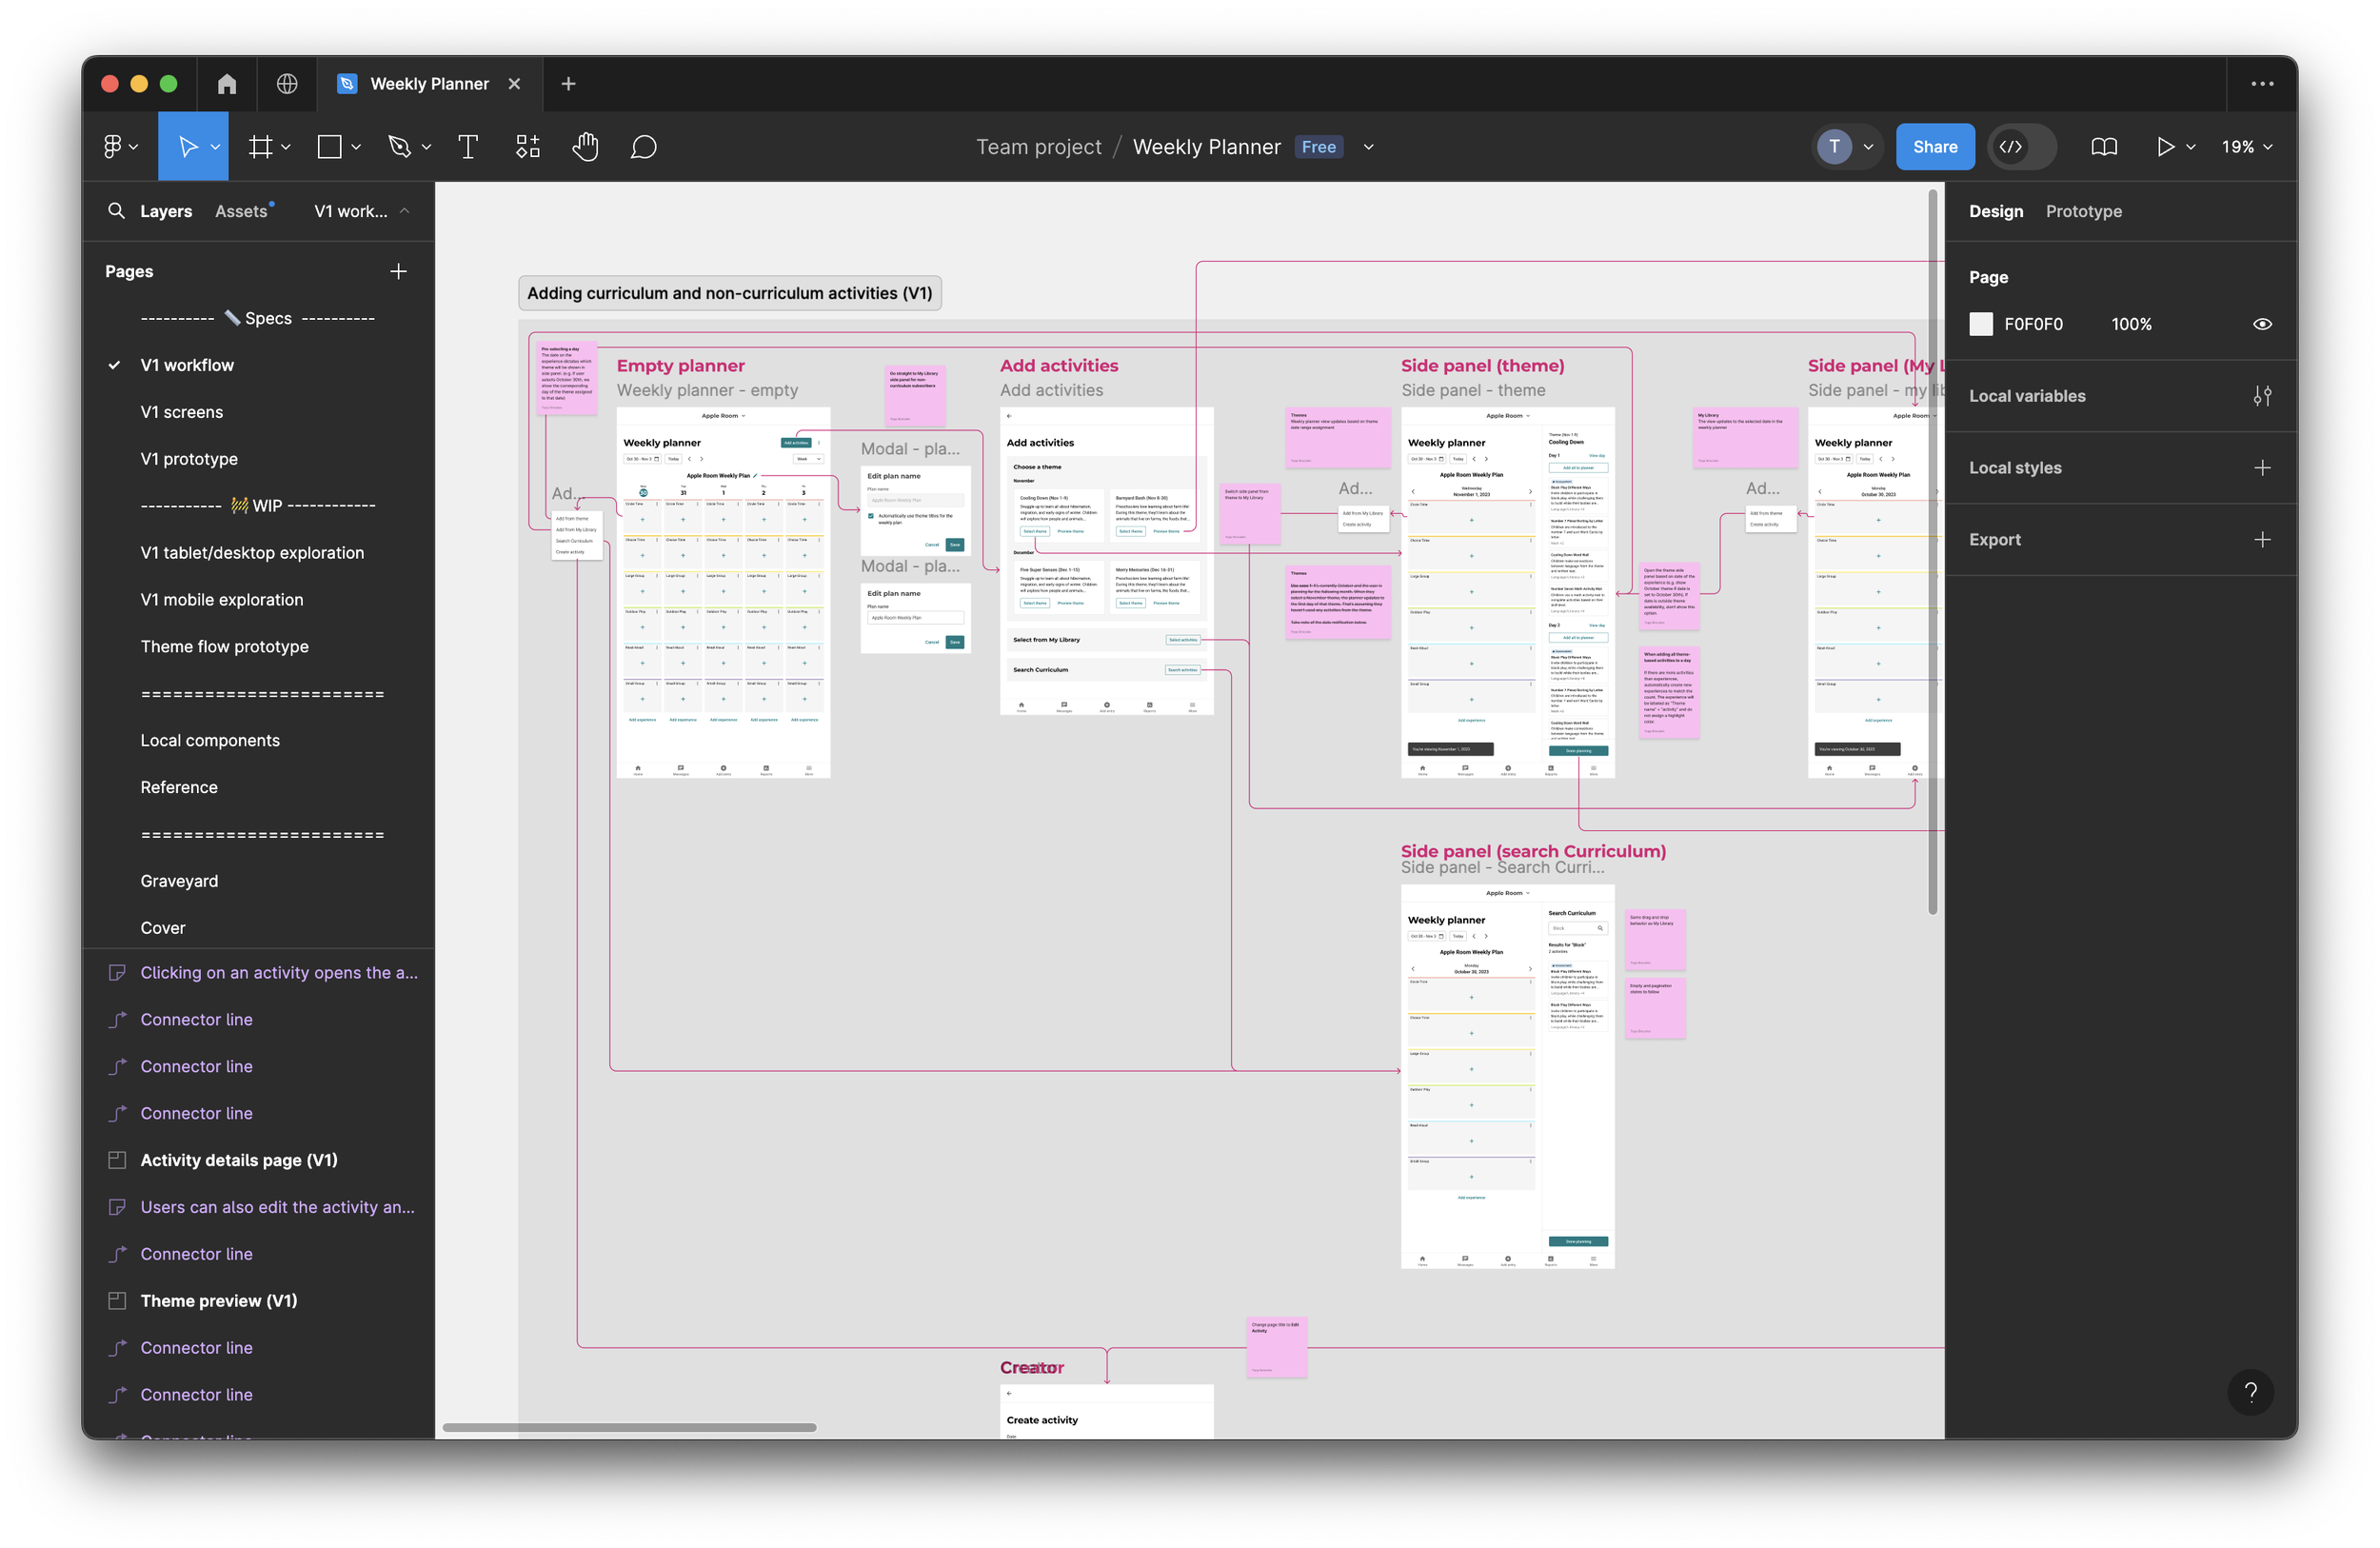Open the Cover page
Viewport: 2380px width, 1548px height.
pyautogui.click(x=163, y=928)
